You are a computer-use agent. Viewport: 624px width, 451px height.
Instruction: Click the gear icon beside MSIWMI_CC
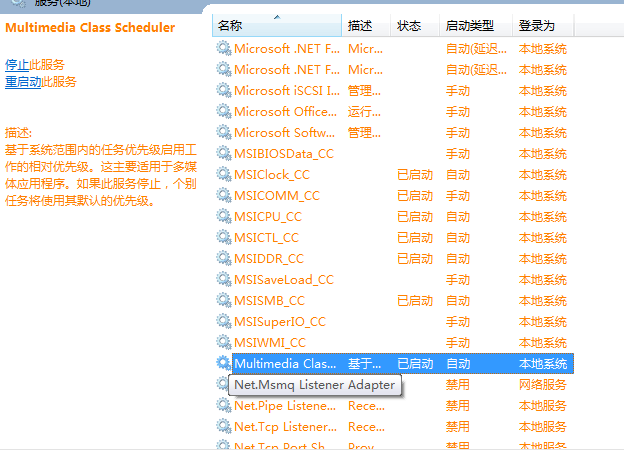(x=224, y=343)
